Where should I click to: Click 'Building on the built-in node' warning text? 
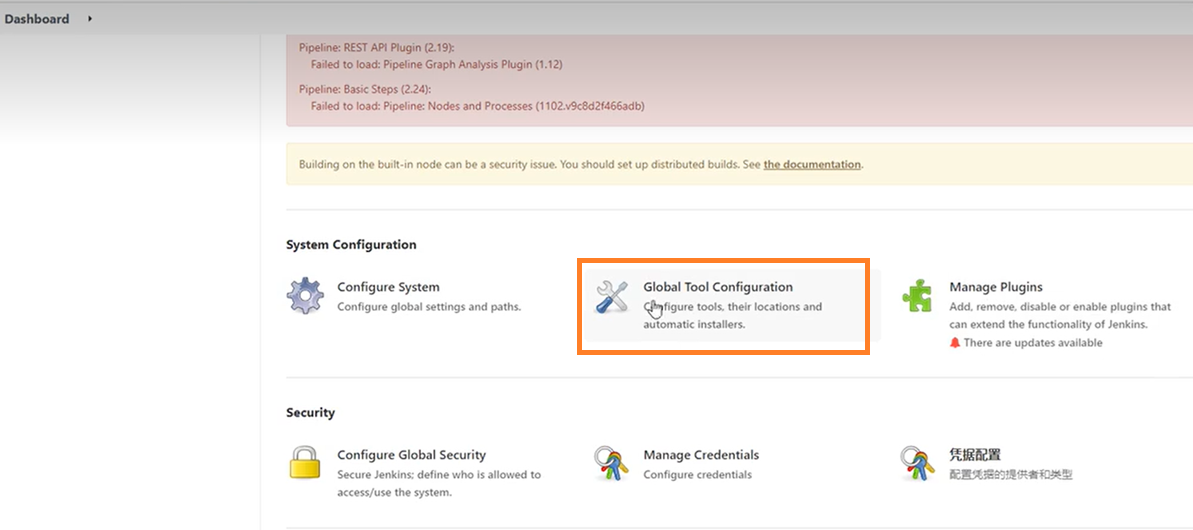pyautogui.click(x=581, y=164)
